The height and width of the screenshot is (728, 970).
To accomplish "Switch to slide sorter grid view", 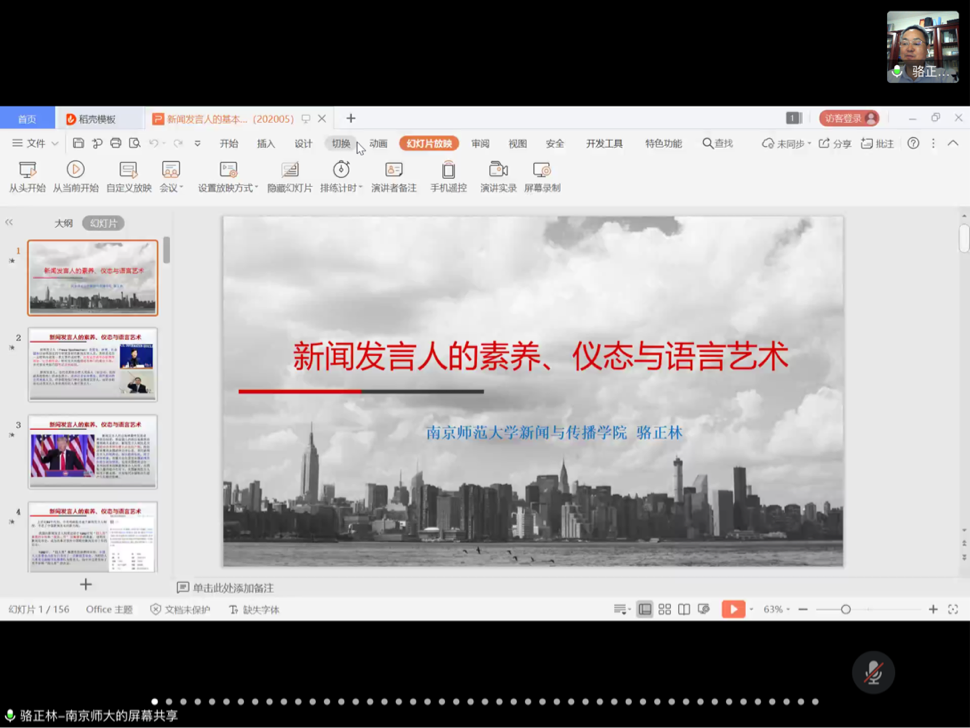I will tap(664, 609).
